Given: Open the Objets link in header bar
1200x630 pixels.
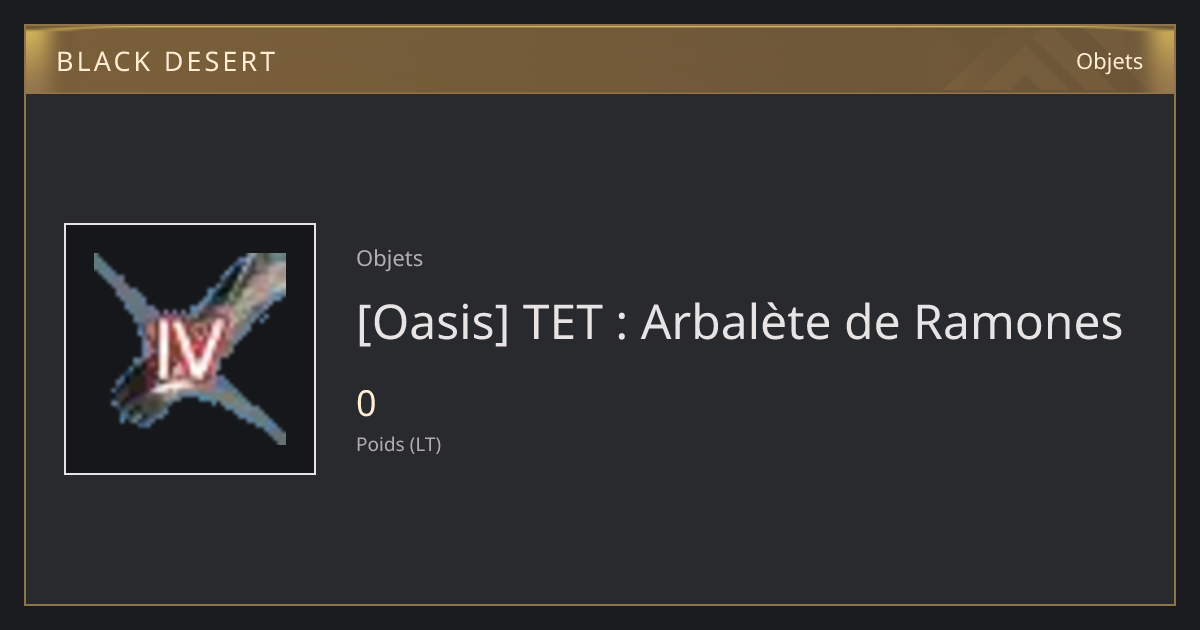Looking at the screenshot, I should pyautogui.click(x=1109, y=61).
